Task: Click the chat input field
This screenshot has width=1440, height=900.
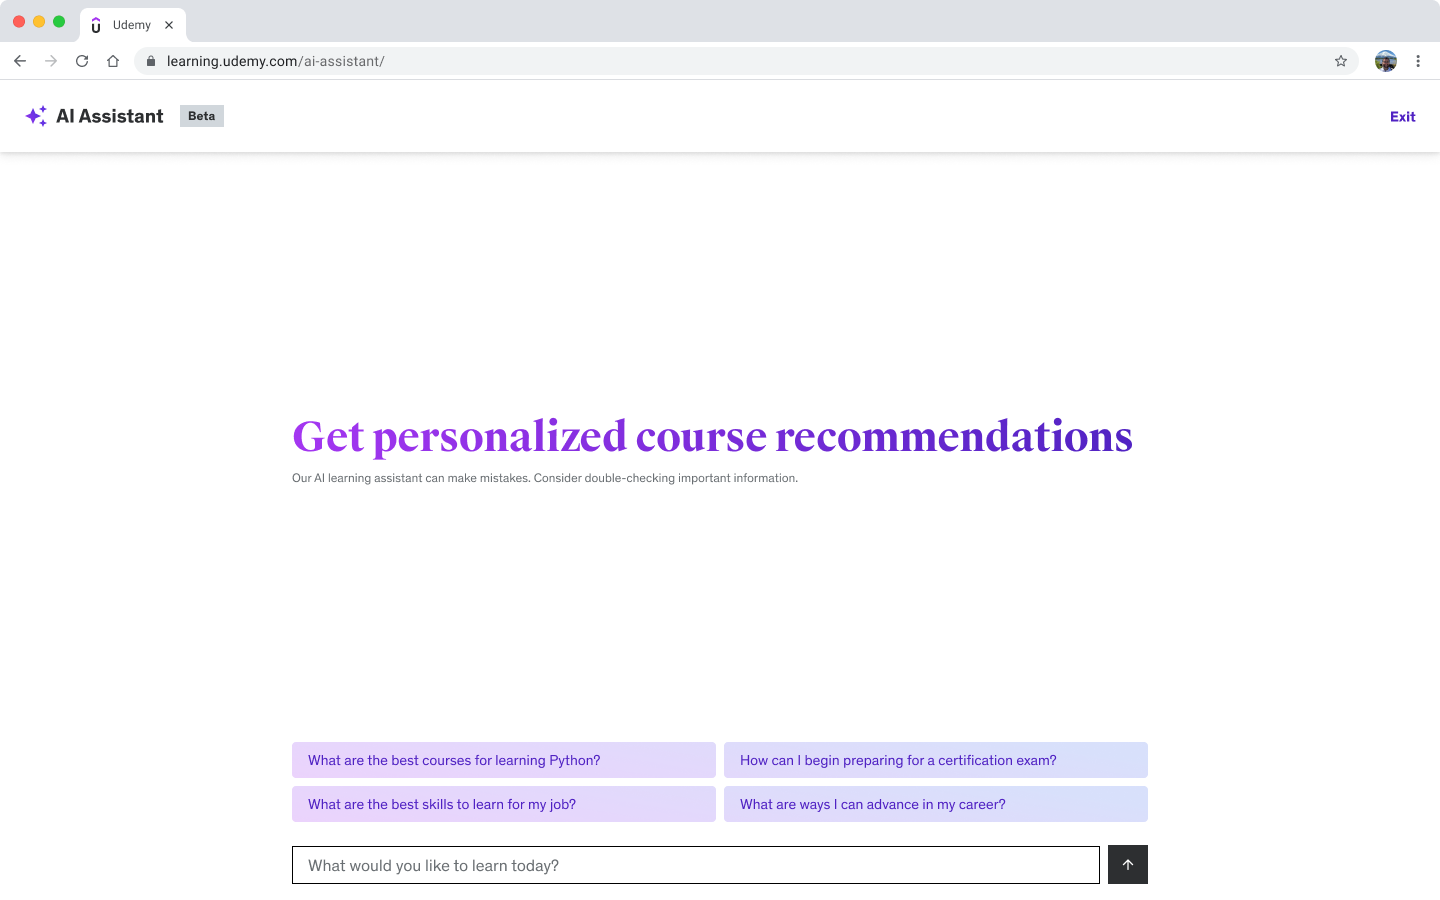Action: 695,864
